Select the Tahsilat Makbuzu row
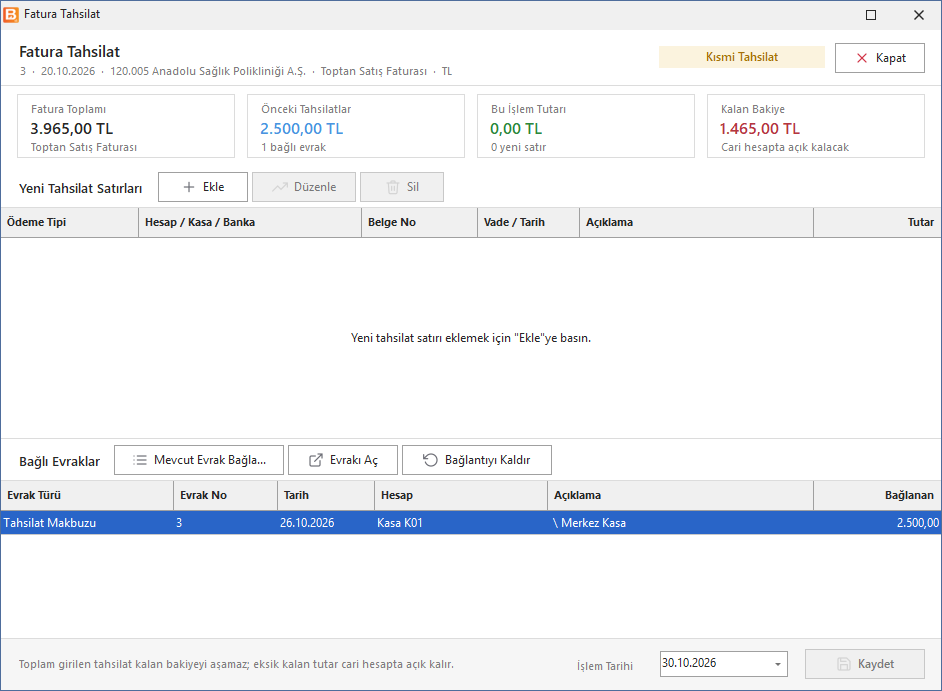Viewport: 942px width, 691px height. pyautogui.click(x=471, y=523)
